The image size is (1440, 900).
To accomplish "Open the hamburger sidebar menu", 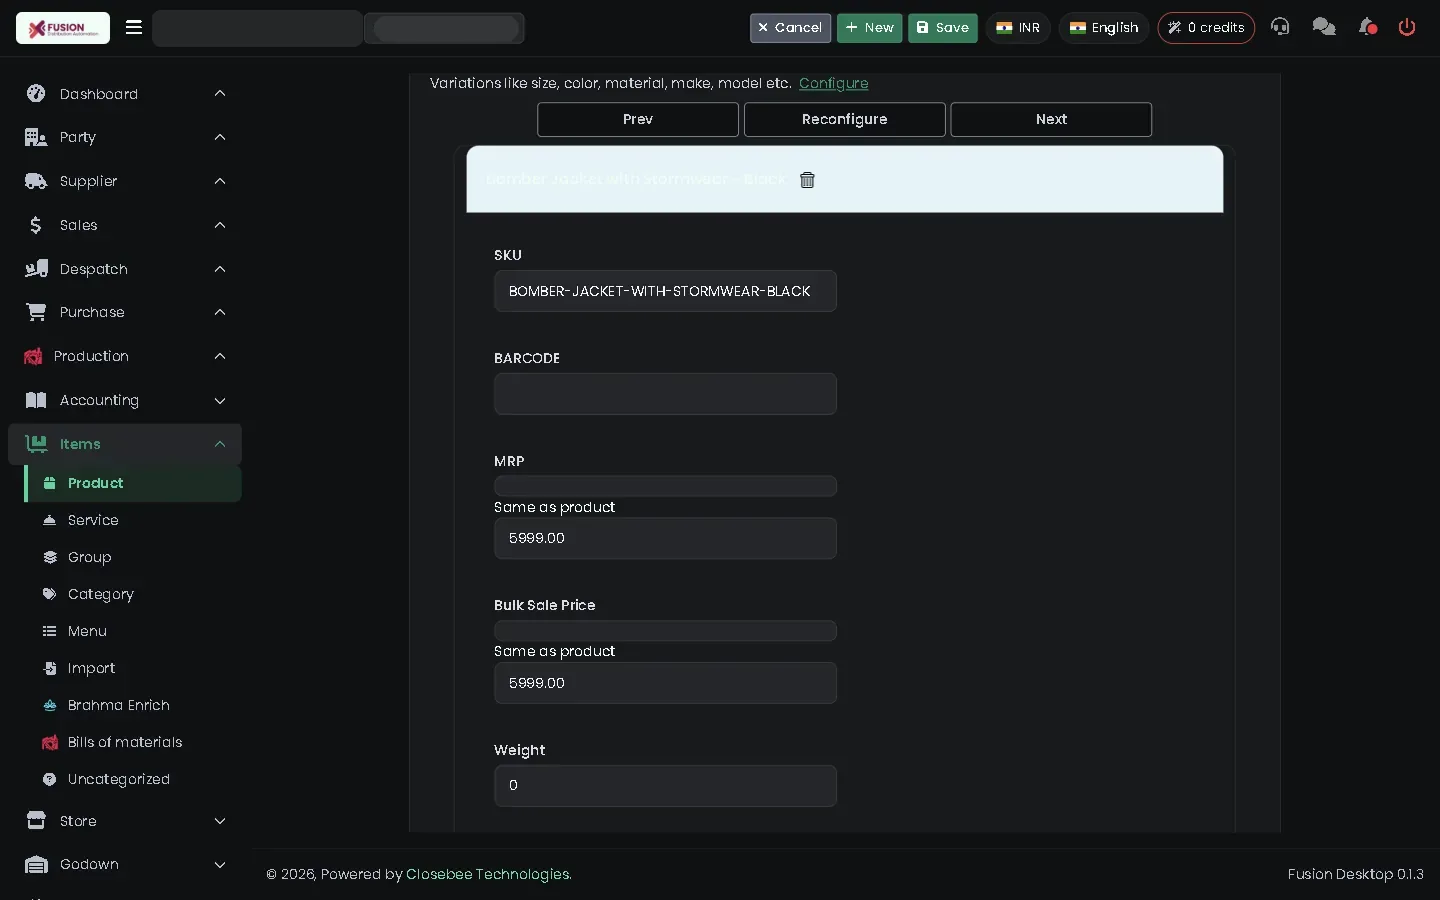I will (134, 27).
